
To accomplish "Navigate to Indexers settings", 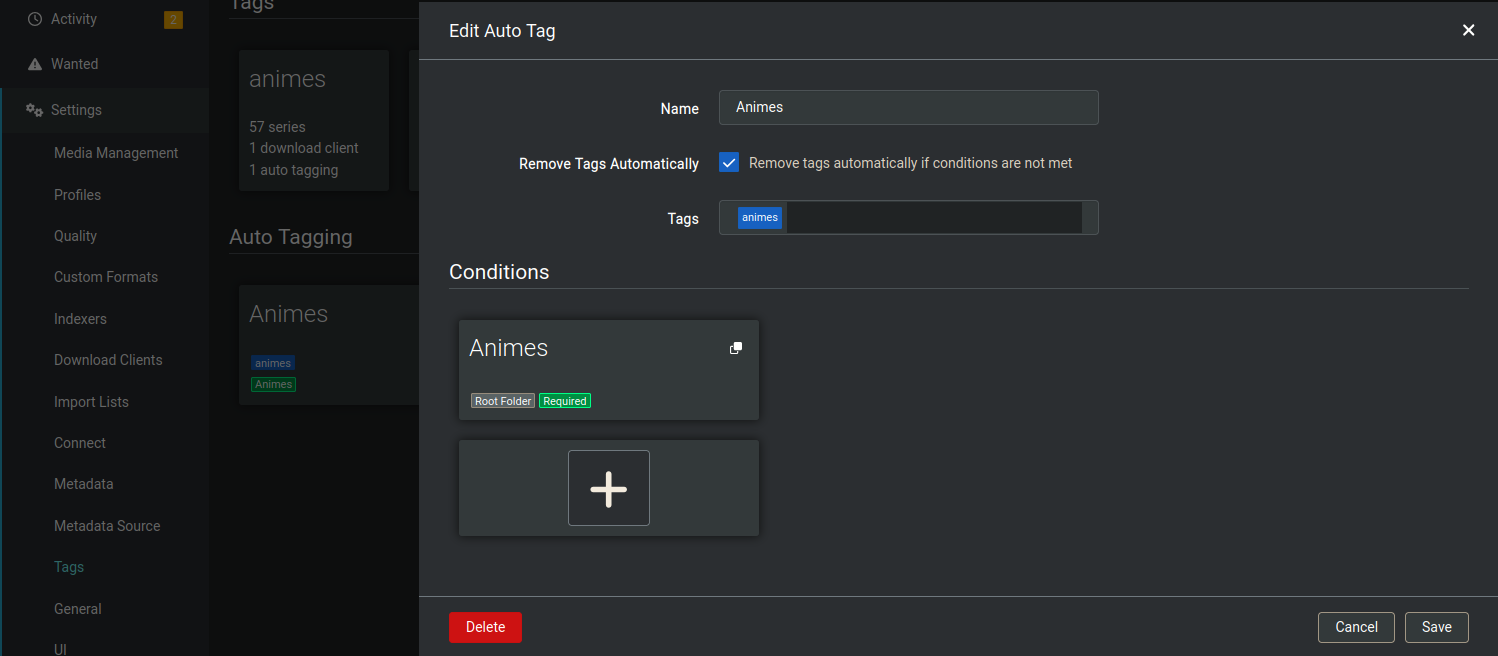I will tap(80, 319).
